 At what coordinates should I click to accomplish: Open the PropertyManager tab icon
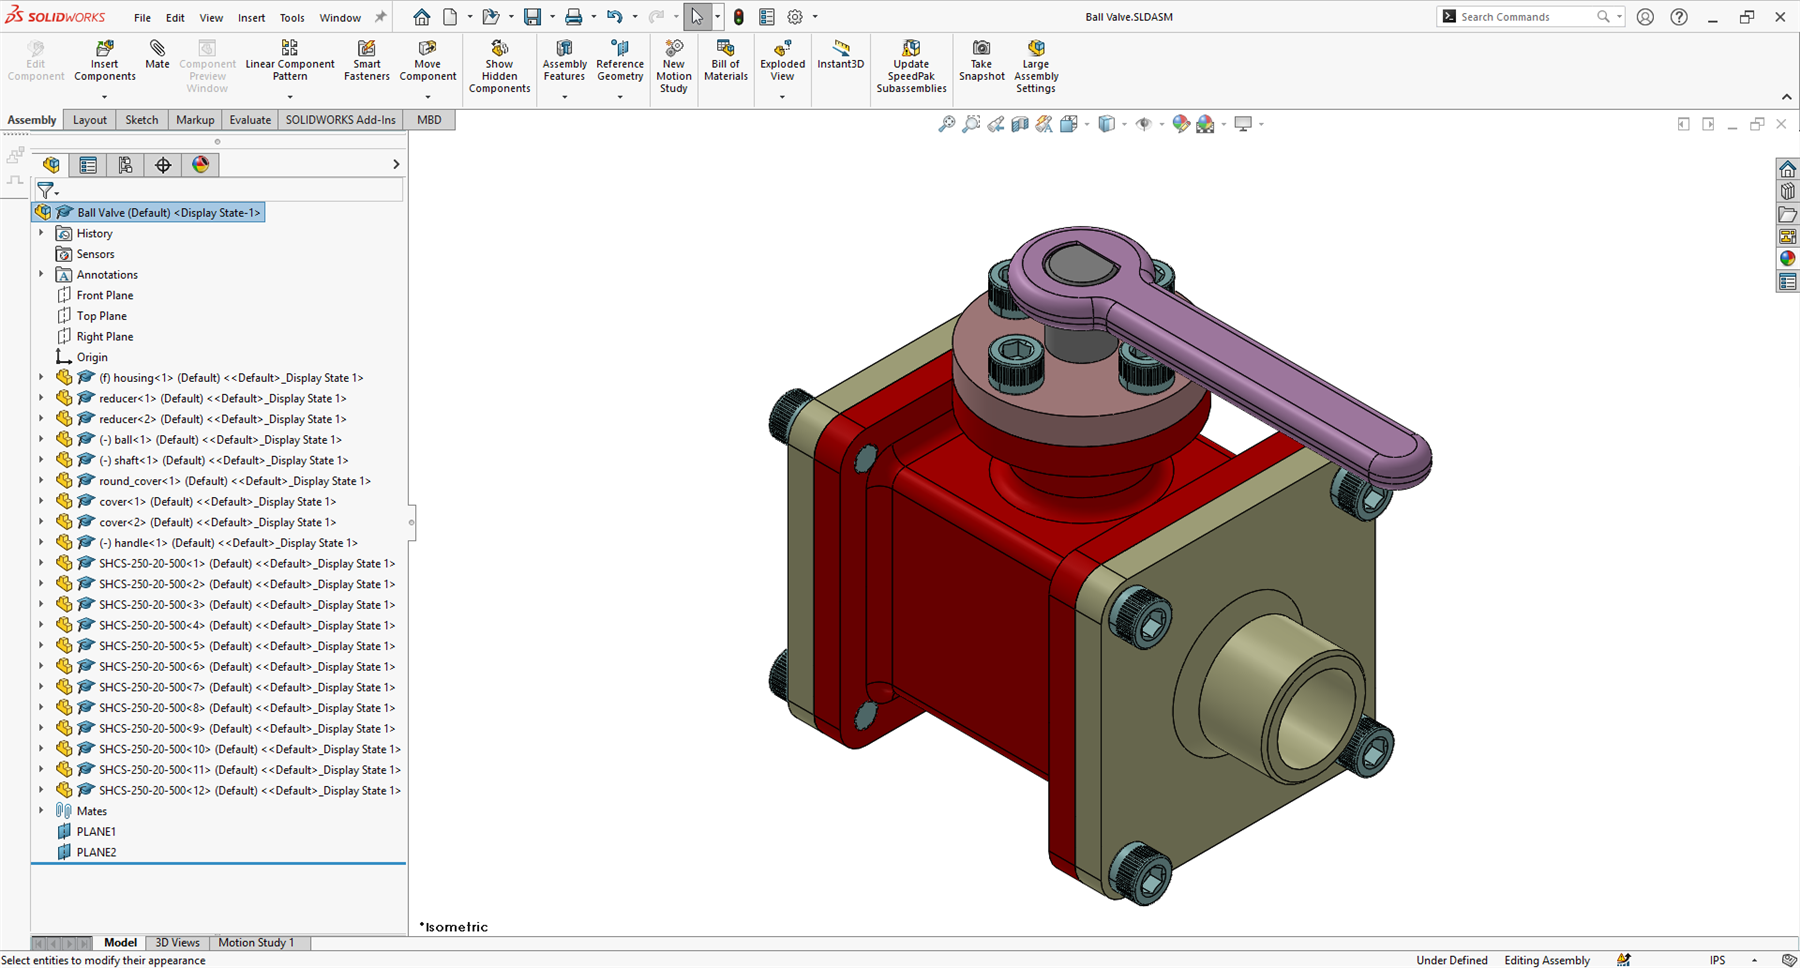click(88, 165)
